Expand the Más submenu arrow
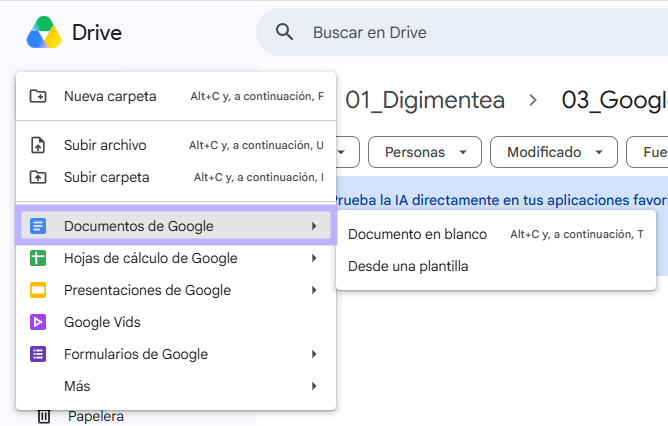Viewport: 668px width, 426px height. pos(314,386)
